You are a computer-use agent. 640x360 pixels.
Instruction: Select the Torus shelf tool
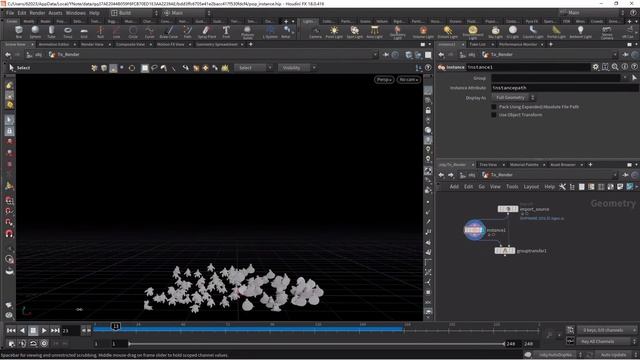coord(68,31)
